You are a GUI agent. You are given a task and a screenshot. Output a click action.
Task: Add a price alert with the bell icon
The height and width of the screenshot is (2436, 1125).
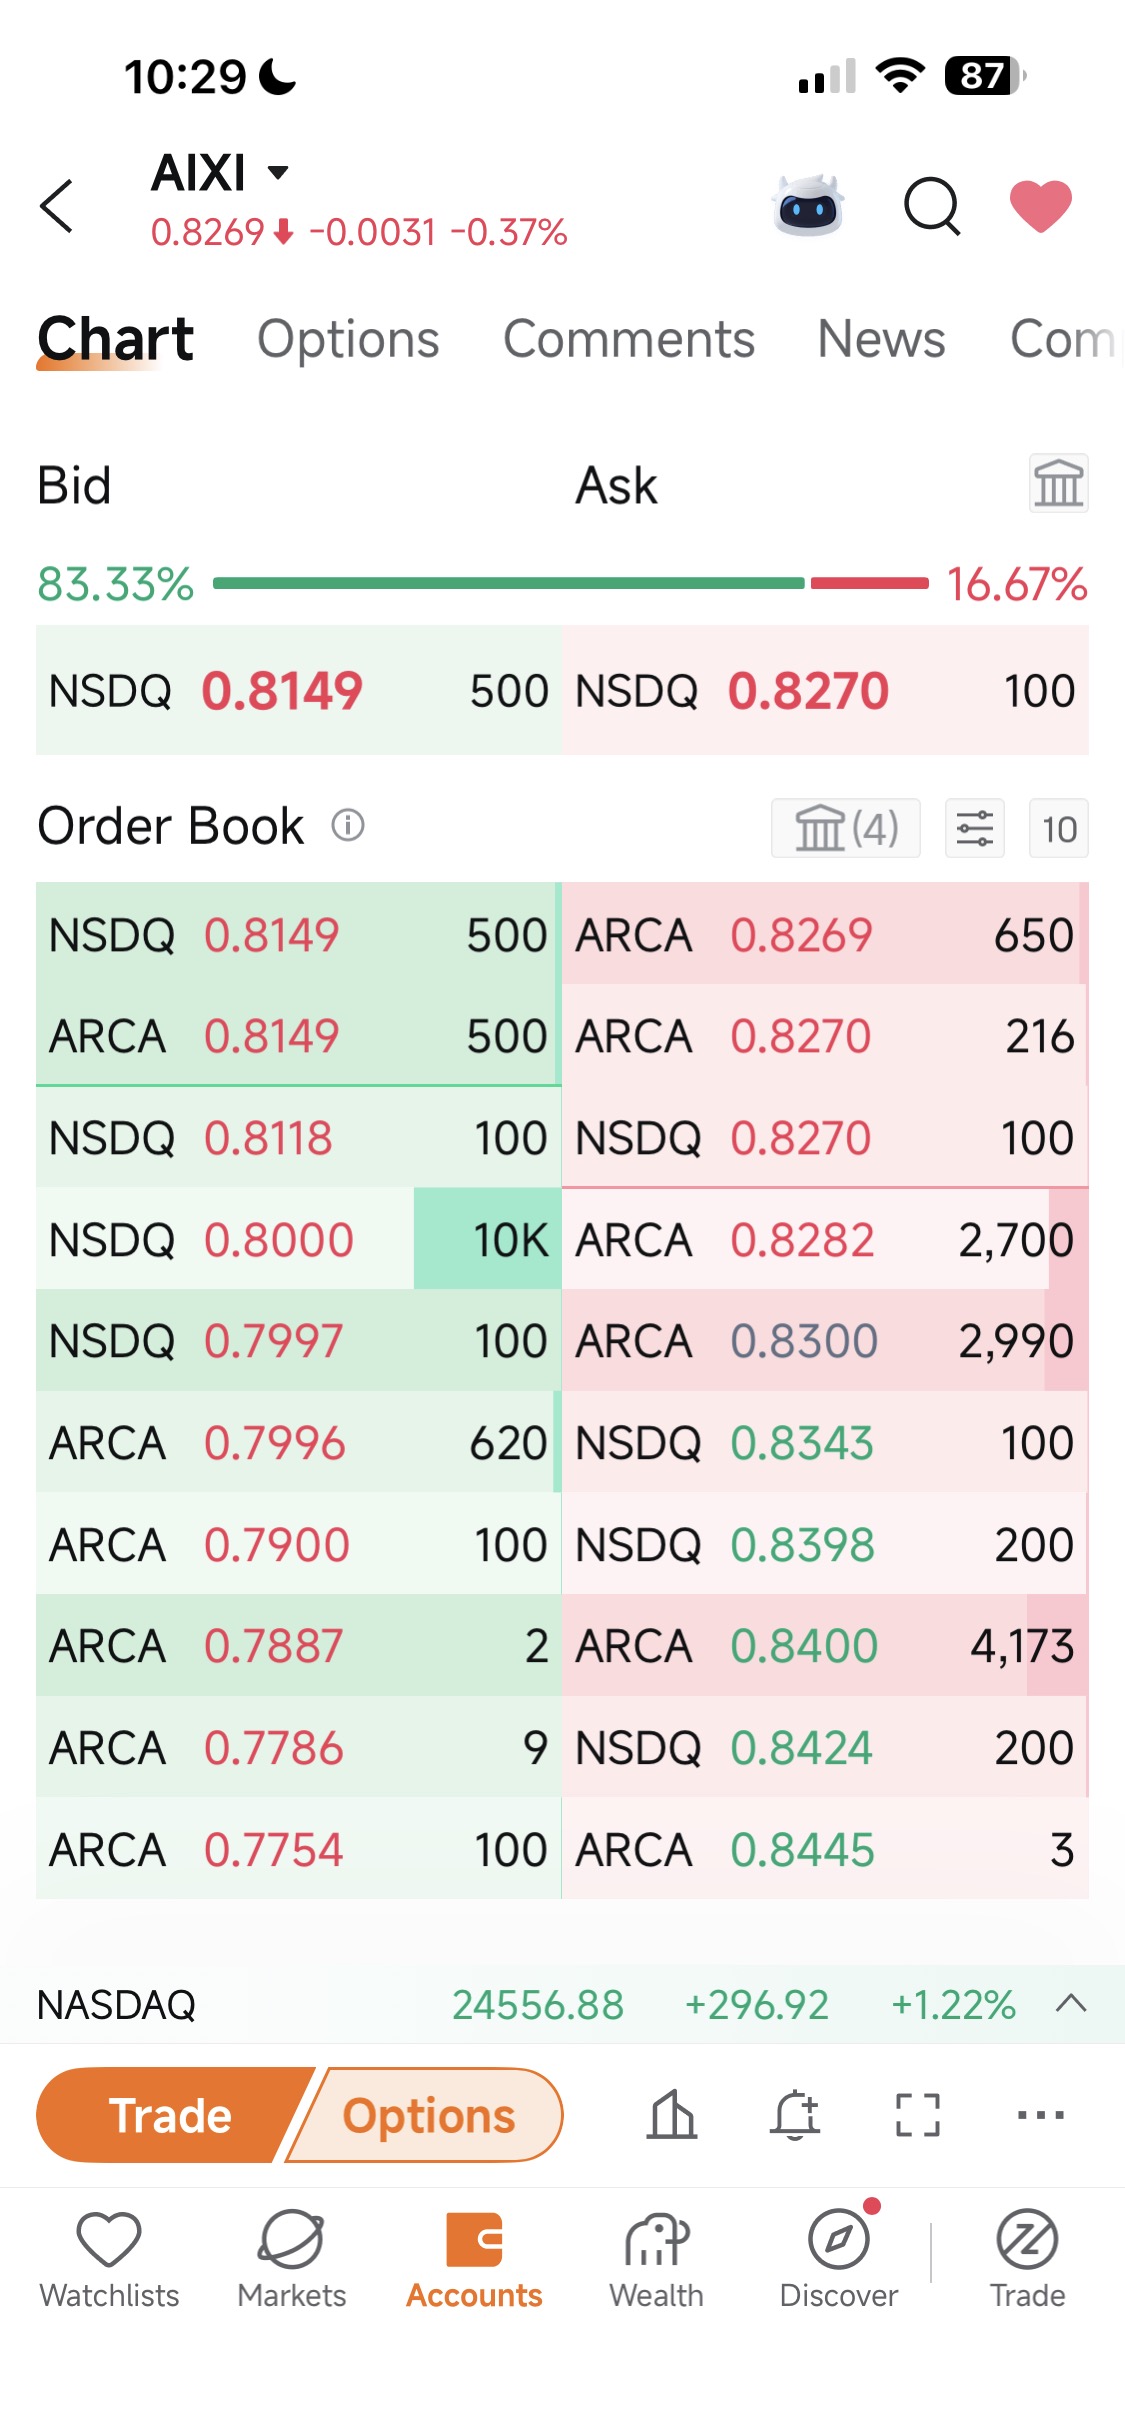click(x=795, y=2115)
